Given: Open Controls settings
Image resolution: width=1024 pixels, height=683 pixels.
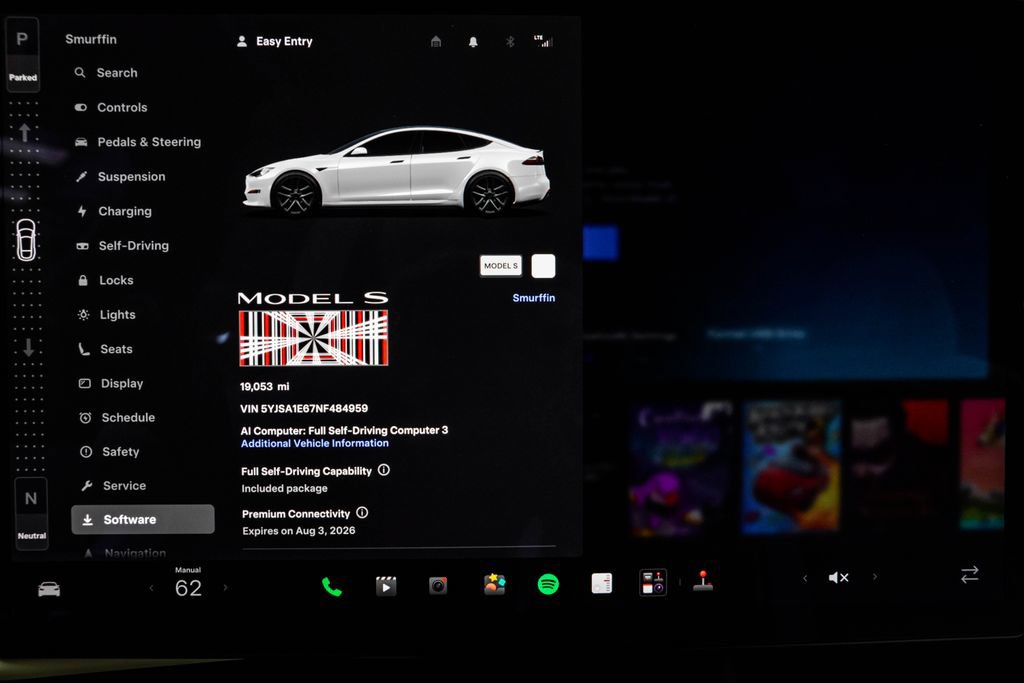Looking at the screenshot, I should [111, 107].
